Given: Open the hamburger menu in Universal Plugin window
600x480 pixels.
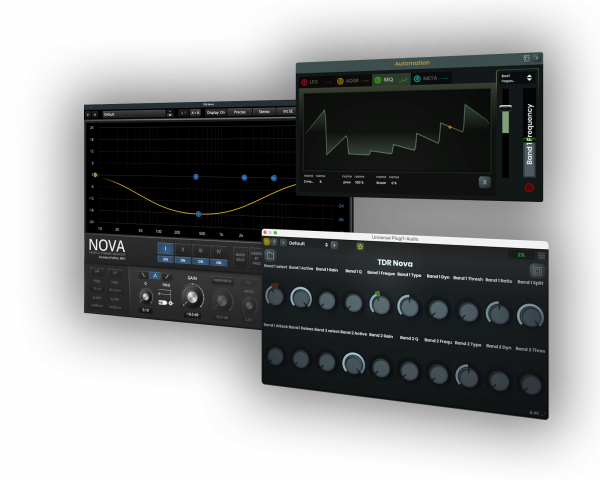Looking at the screenshot, I should click(x=541, y=255).
